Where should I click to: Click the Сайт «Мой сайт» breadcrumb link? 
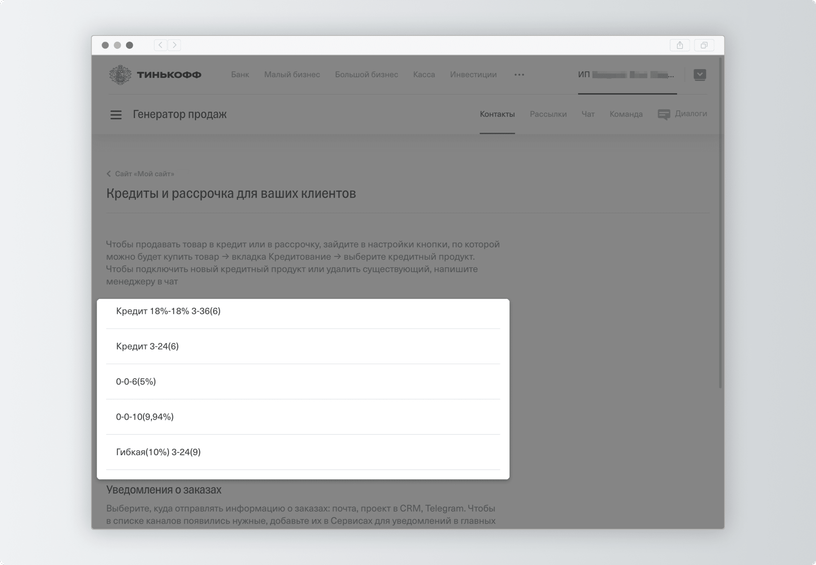pos(144,174)
